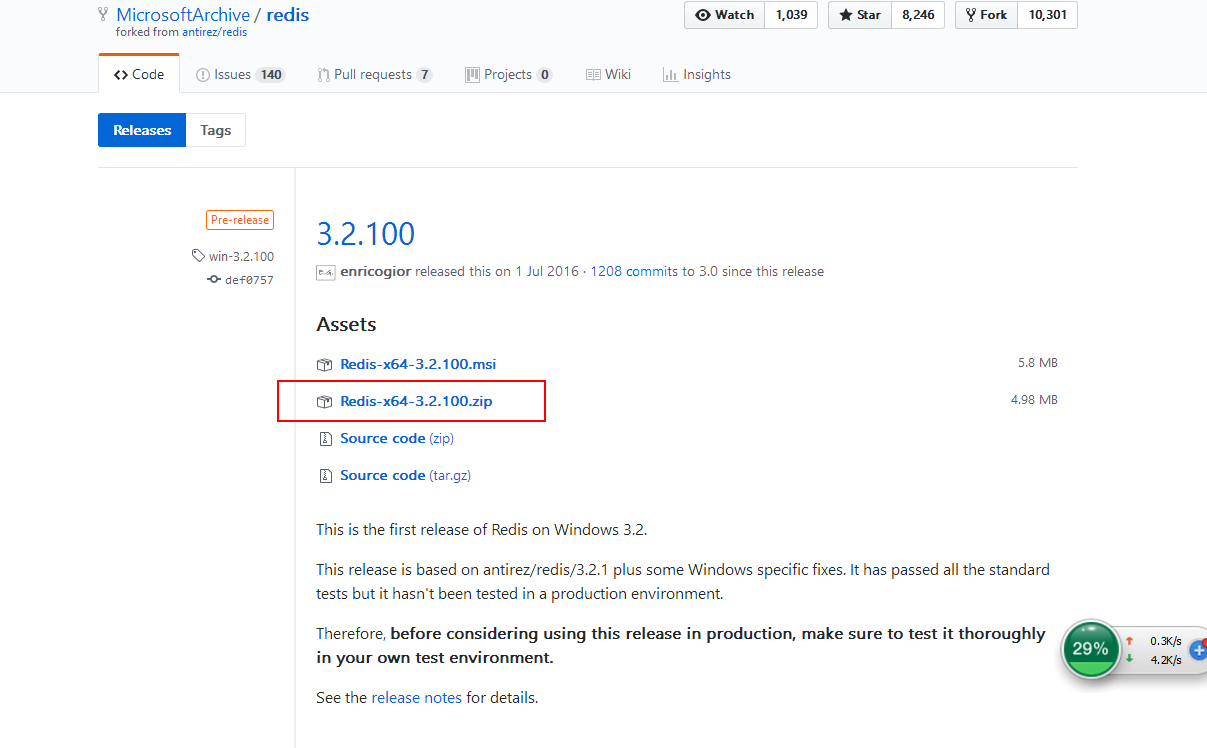The width and height of the screenshot is (1207, 748).
Task: Click the package icon beside the msi file
Action: [x=324, y=364]
